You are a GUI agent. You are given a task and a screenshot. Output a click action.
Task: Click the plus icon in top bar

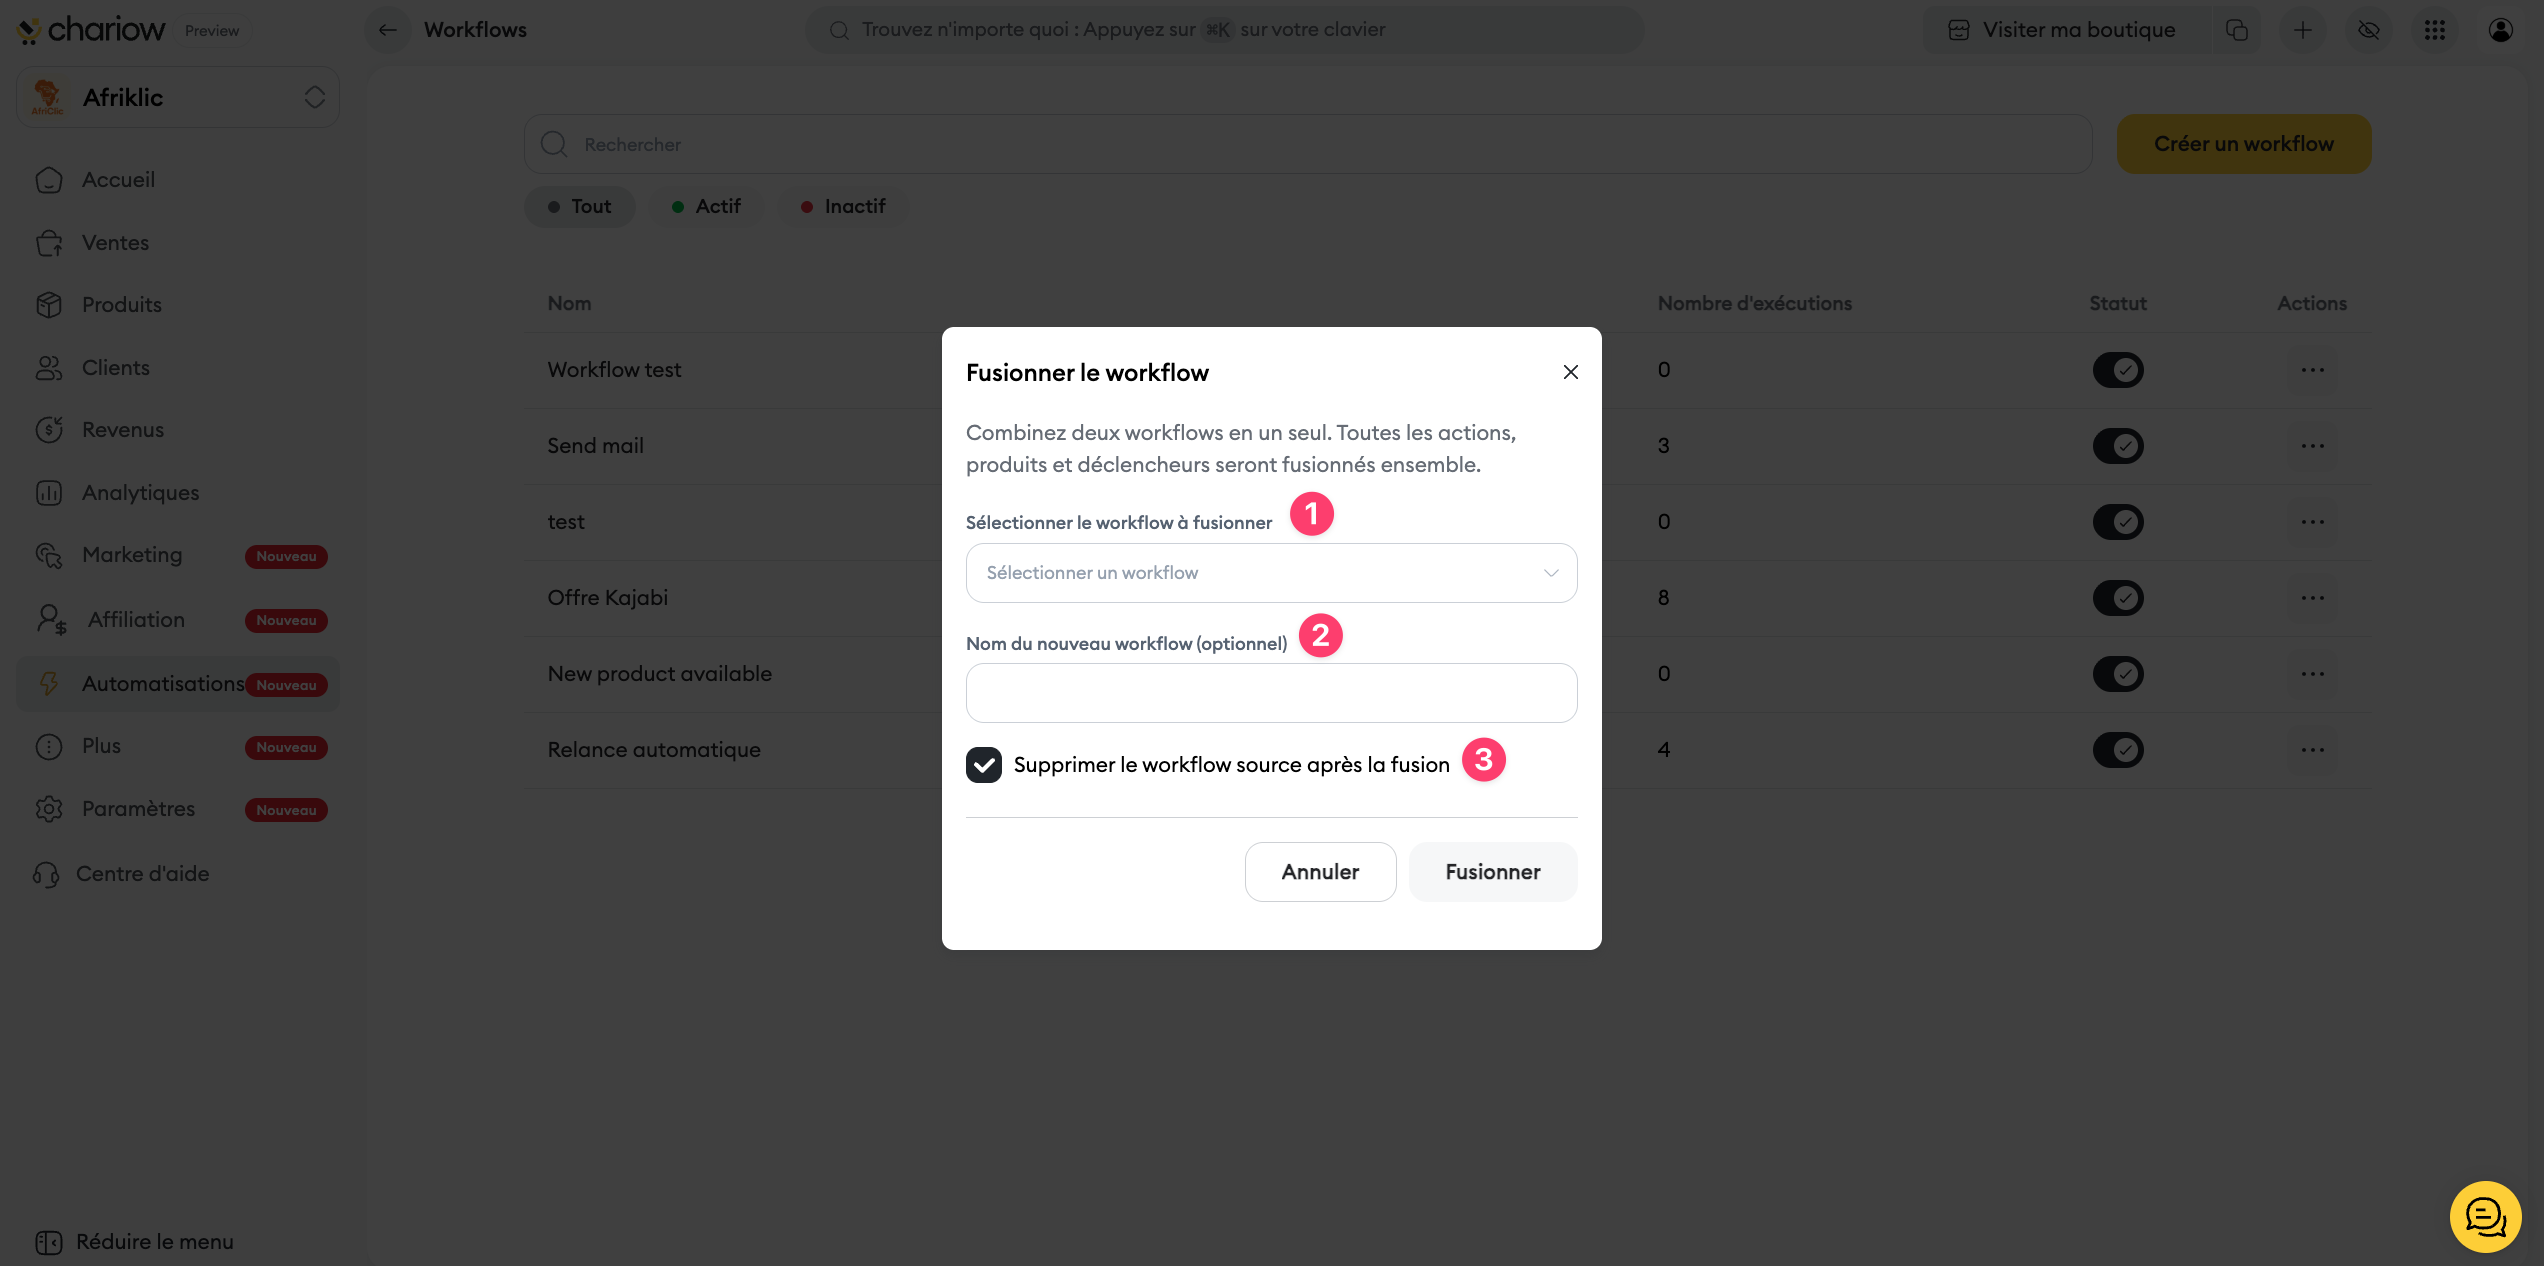[2303, 30]
